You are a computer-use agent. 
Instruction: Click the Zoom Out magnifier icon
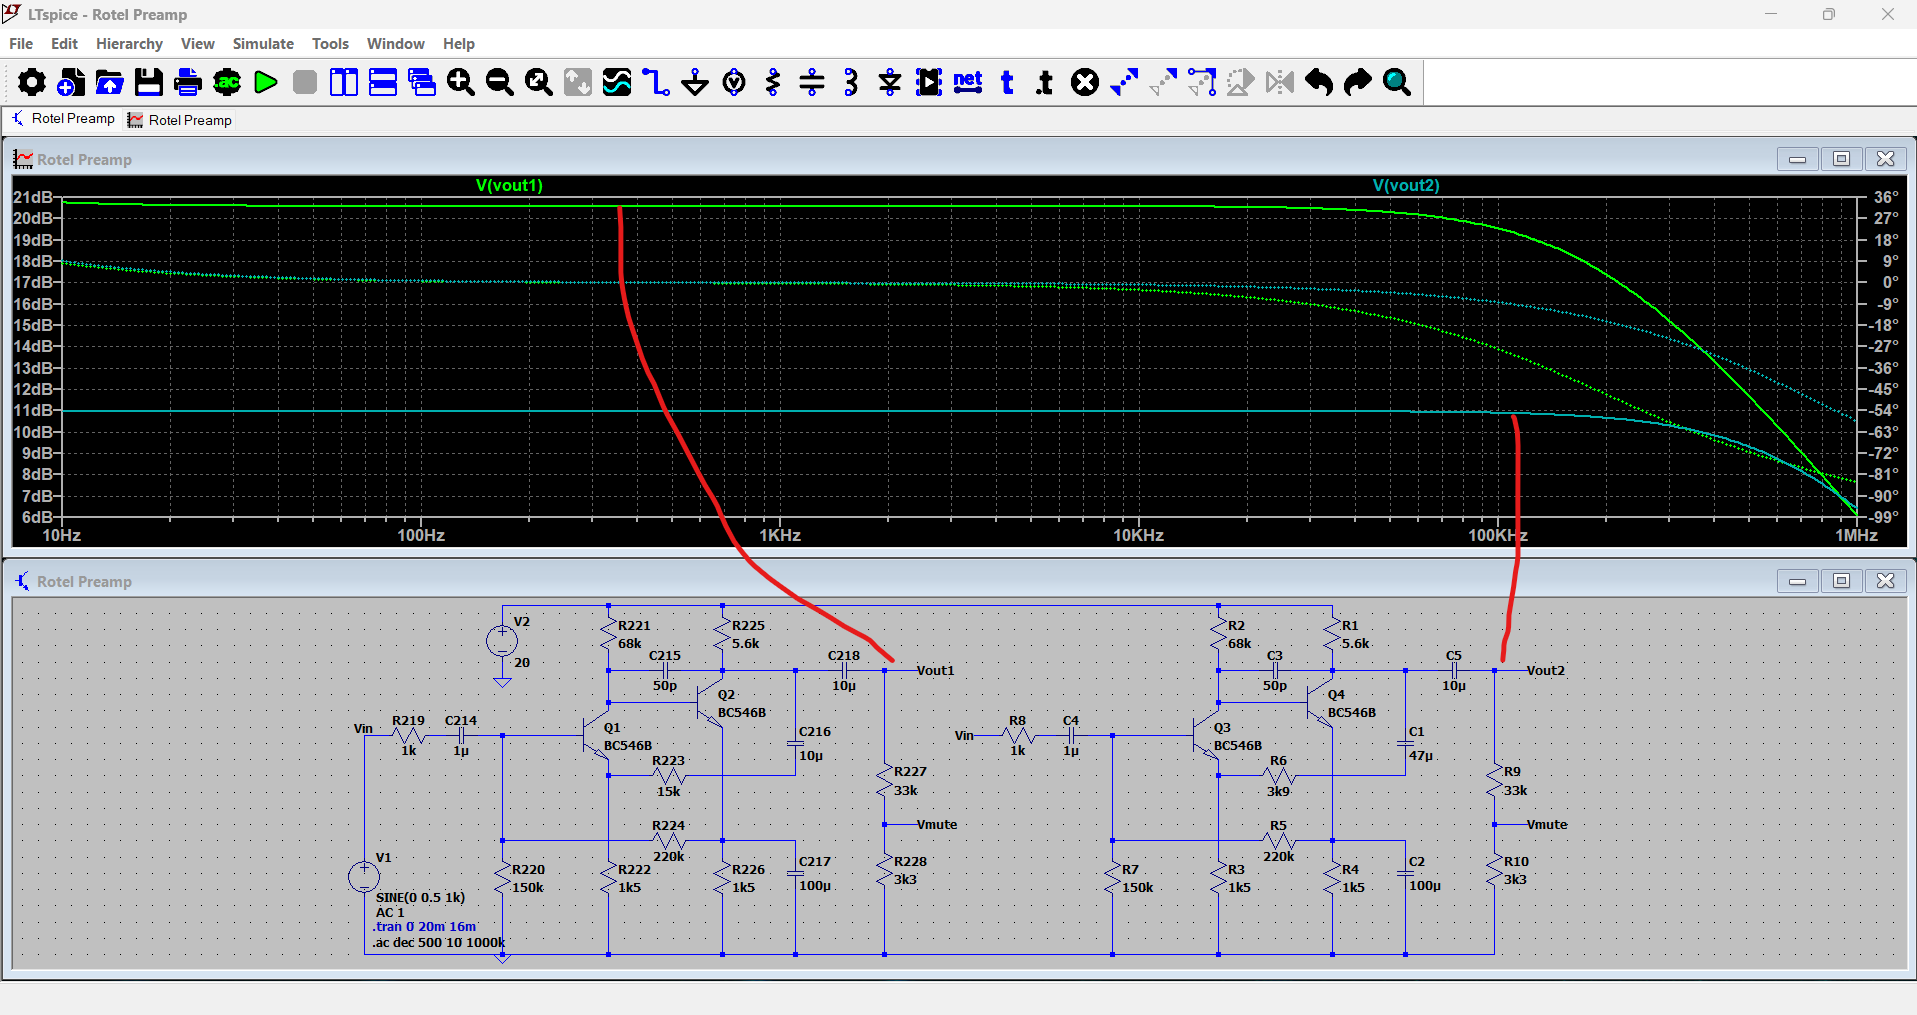(x=500, y=82)
